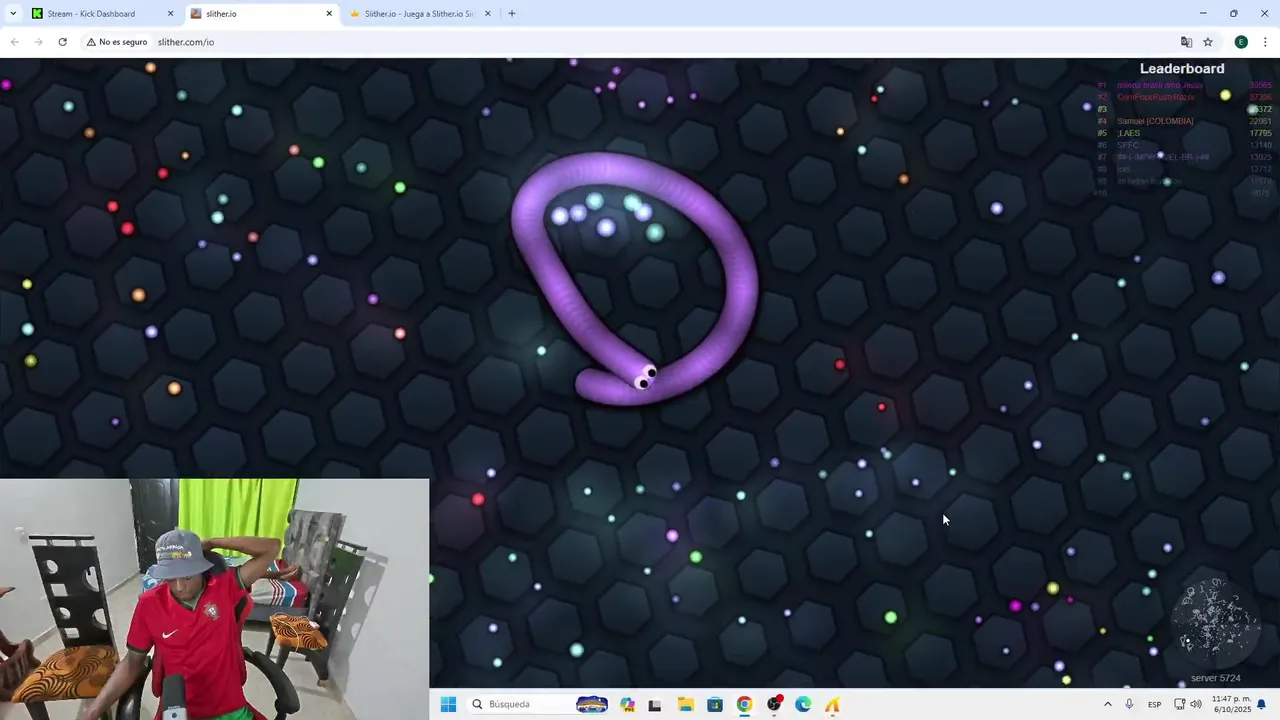Open the yellow app icon after Edge

(x=832, y=704)
